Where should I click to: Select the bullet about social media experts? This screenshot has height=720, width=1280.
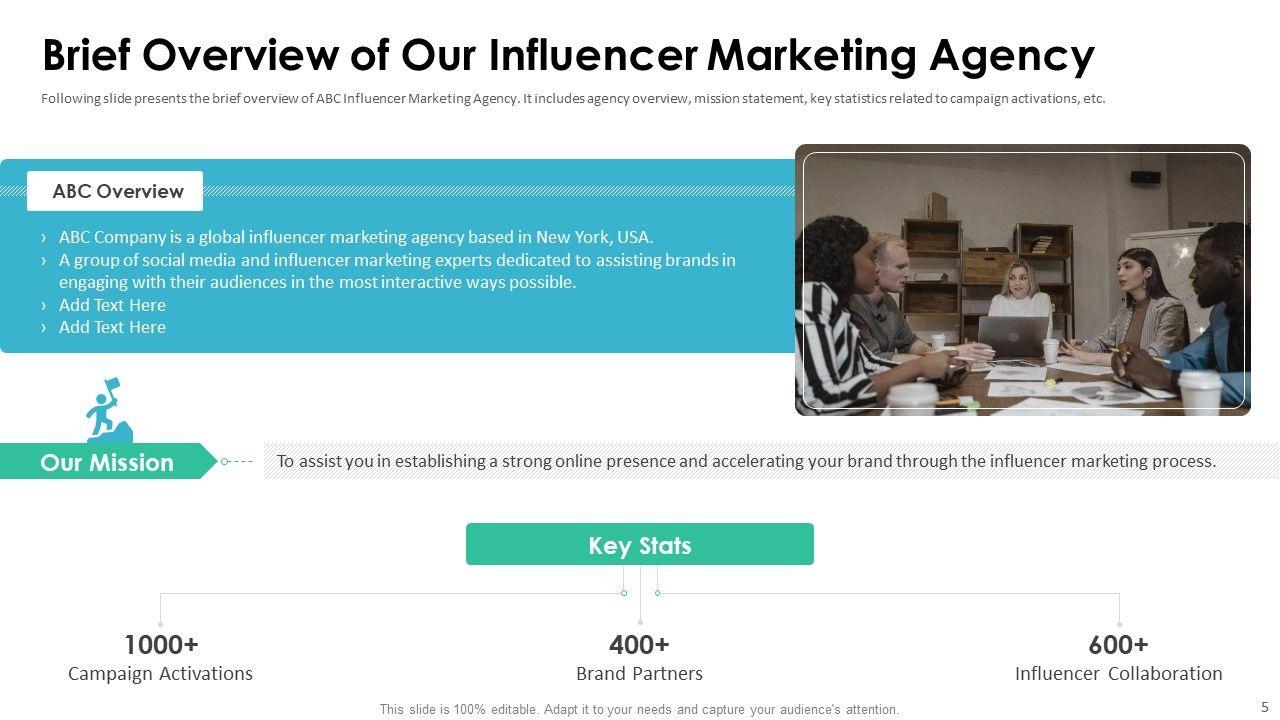pos(396,271)
